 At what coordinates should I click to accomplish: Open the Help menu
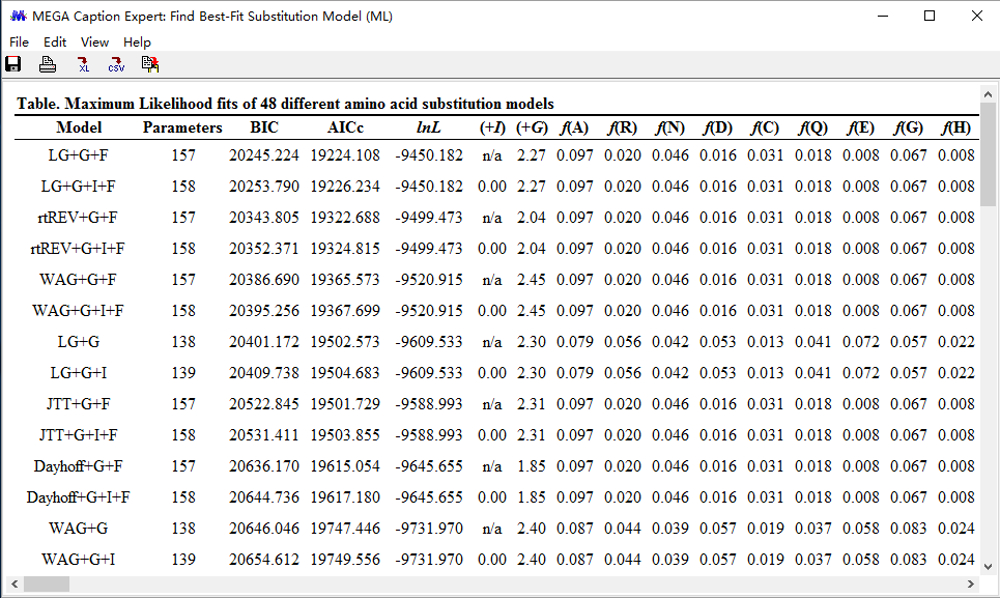tap(137, 42)
